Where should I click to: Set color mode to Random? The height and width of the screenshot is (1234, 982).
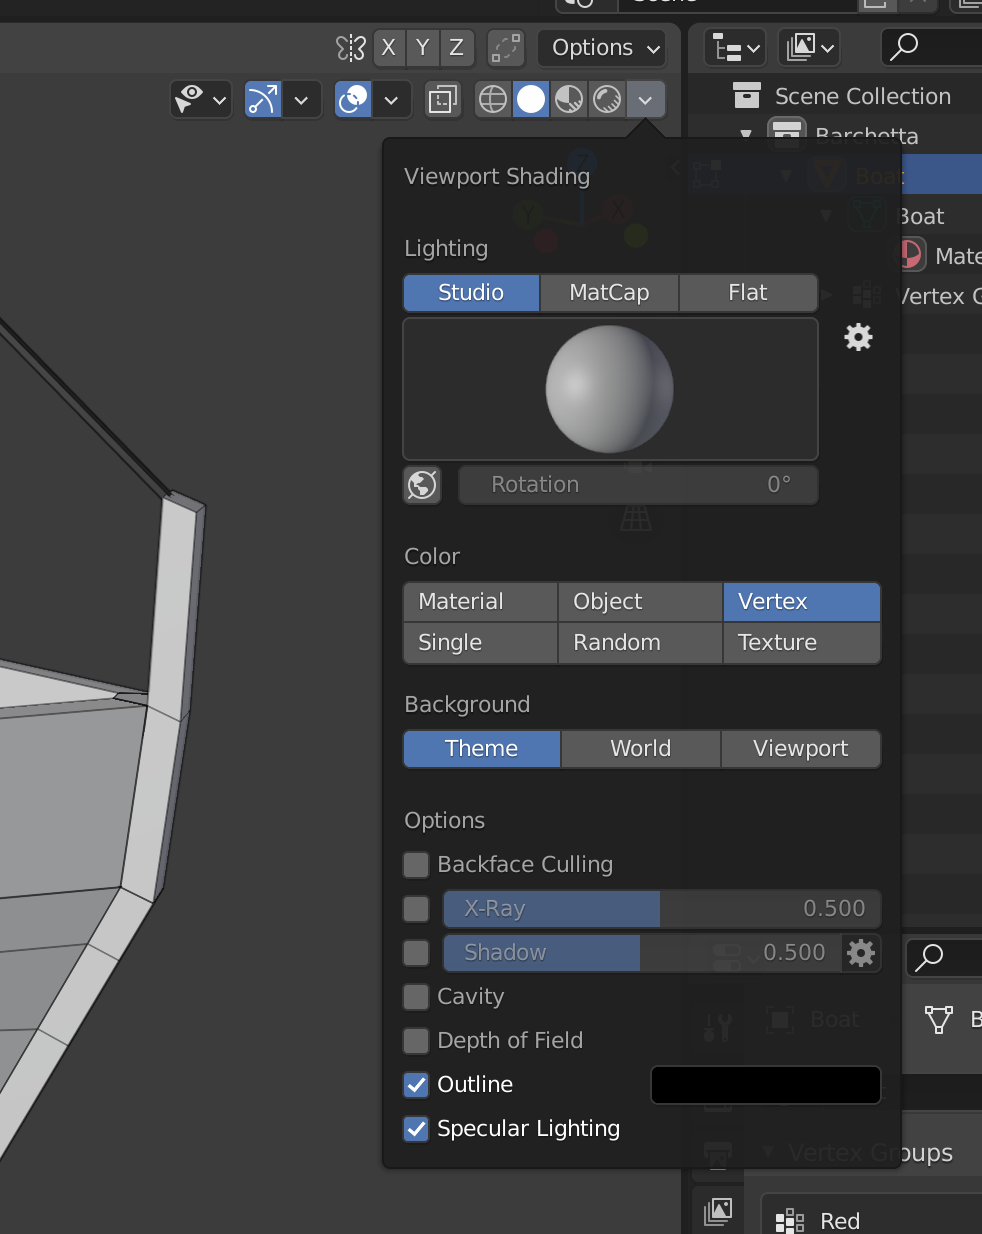point(640,643)
